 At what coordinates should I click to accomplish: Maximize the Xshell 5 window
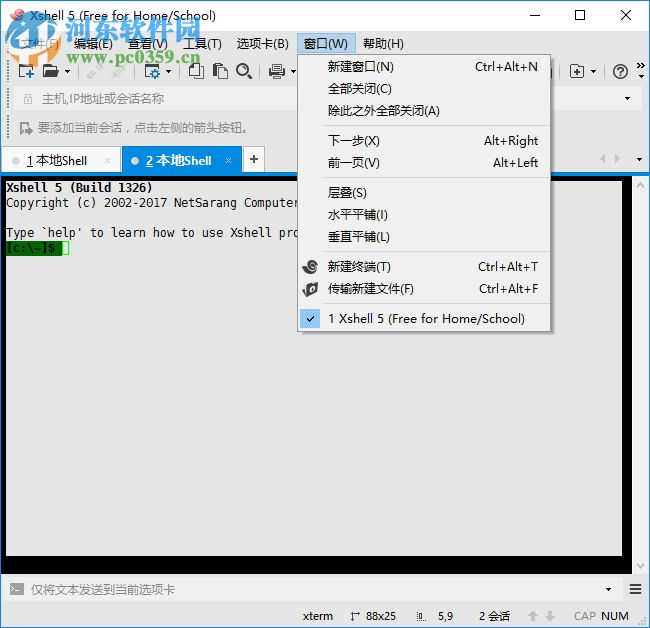(580, 15)
